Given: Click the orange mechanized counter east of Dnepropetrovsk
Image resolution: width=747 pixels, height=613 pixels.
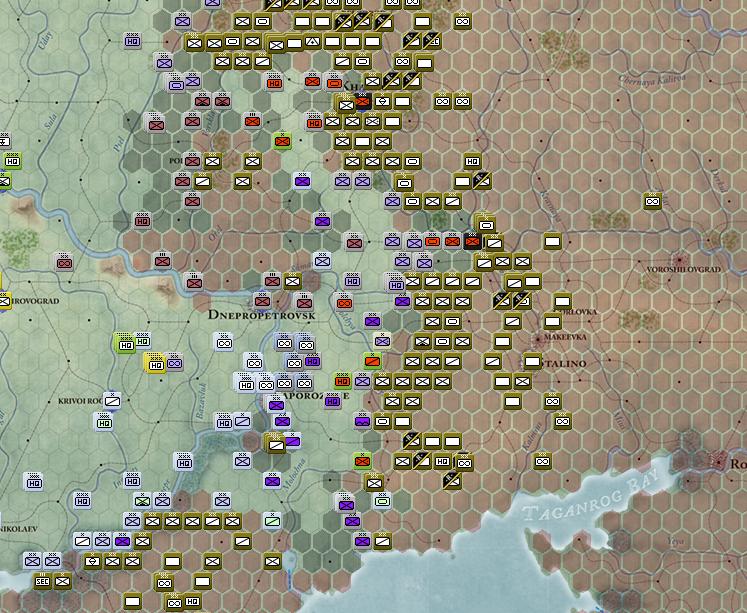Looking at the screenshot, I should pos(344,302).
